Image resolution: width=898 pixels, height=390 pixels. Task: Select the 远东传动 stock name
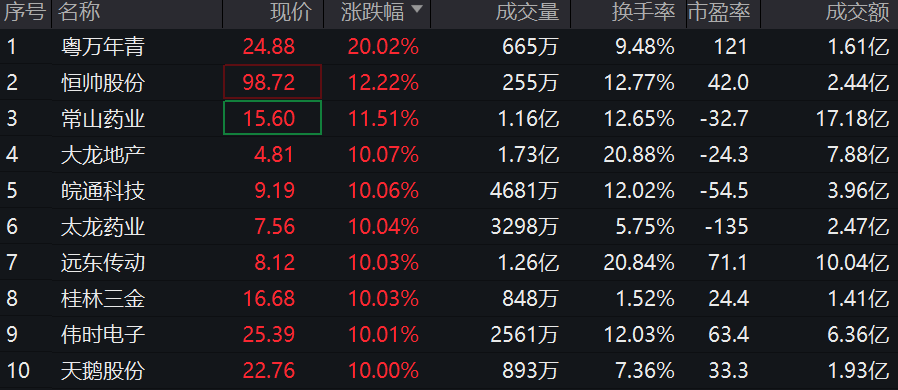pos(103,263)
